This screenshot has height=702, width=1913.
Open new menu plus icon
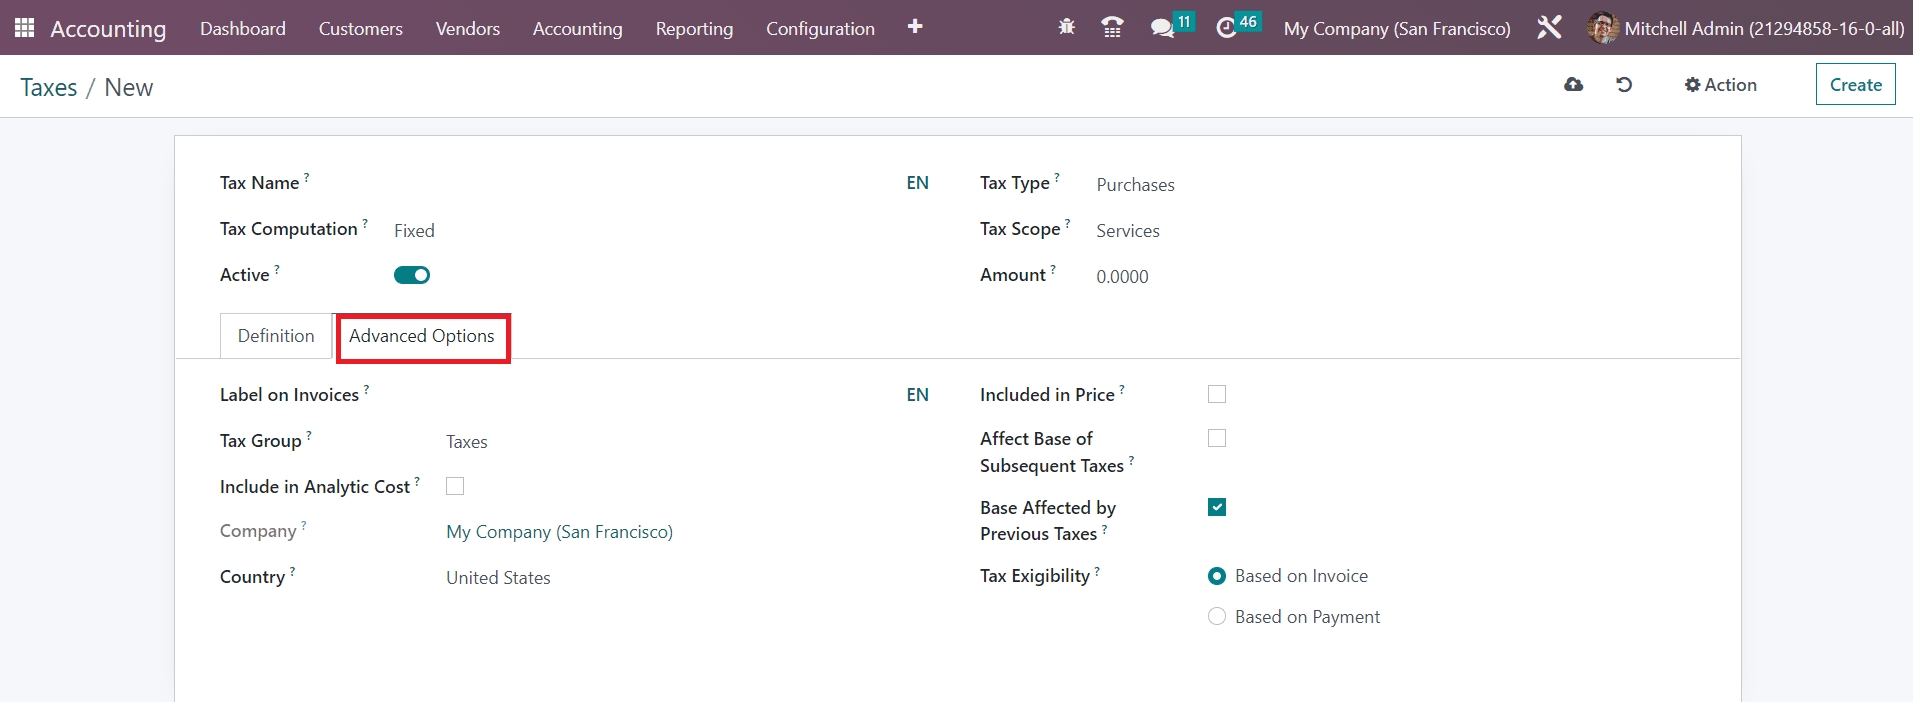tap(914, 27)
